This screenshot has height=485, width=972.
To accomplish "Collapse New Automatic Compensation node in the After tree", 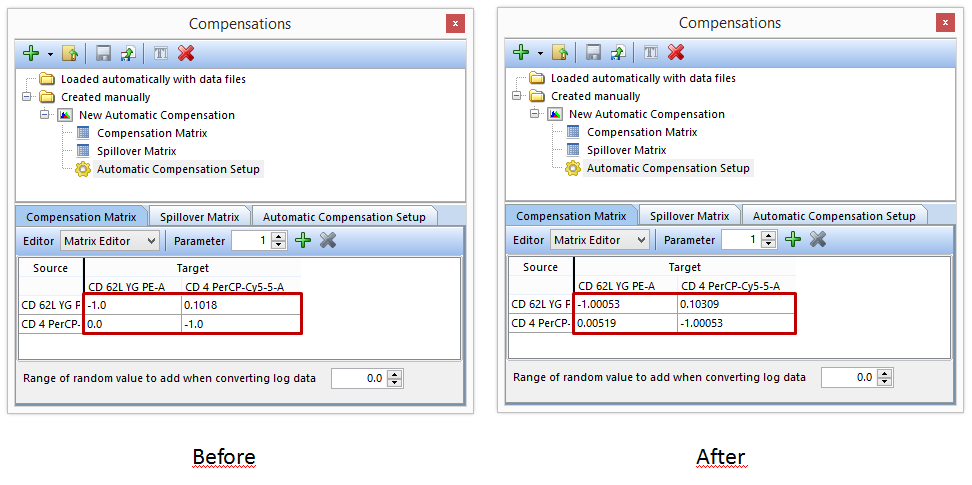I will 535,114.
